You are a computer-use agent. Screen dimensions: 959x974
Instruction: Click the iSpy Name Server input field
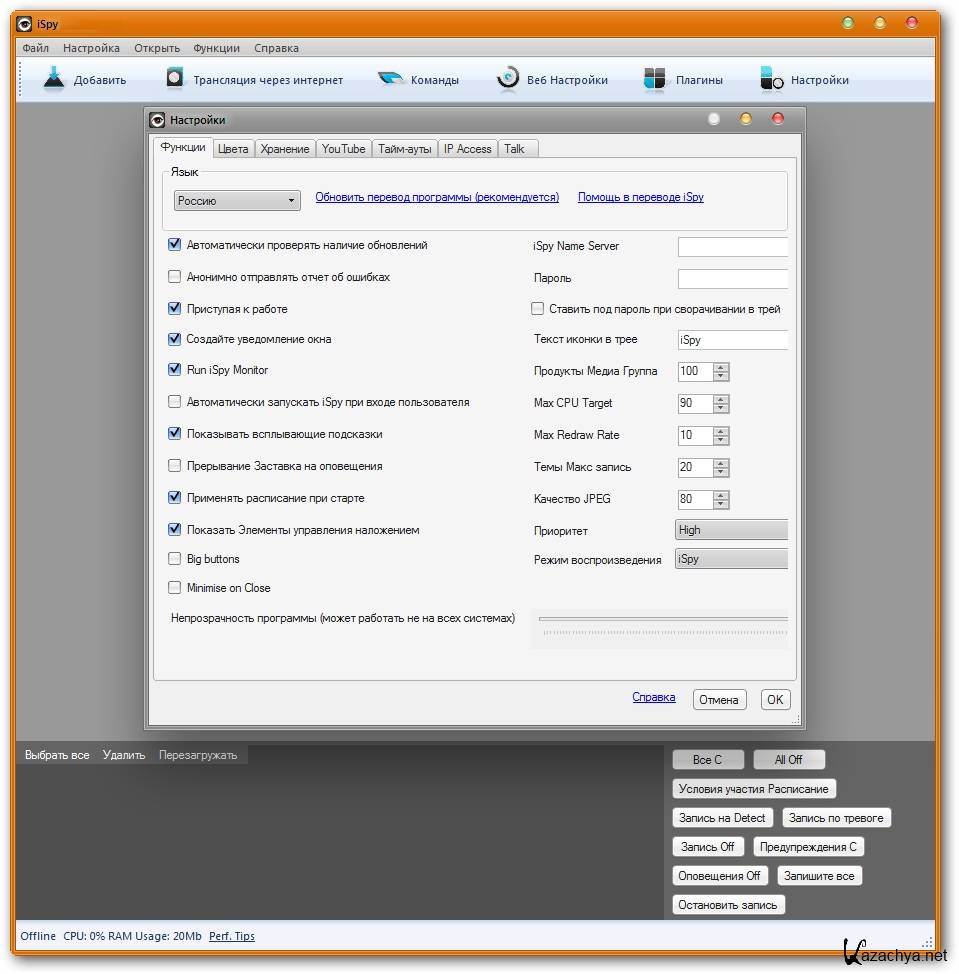pyautogui.click(x=732, y=246)
